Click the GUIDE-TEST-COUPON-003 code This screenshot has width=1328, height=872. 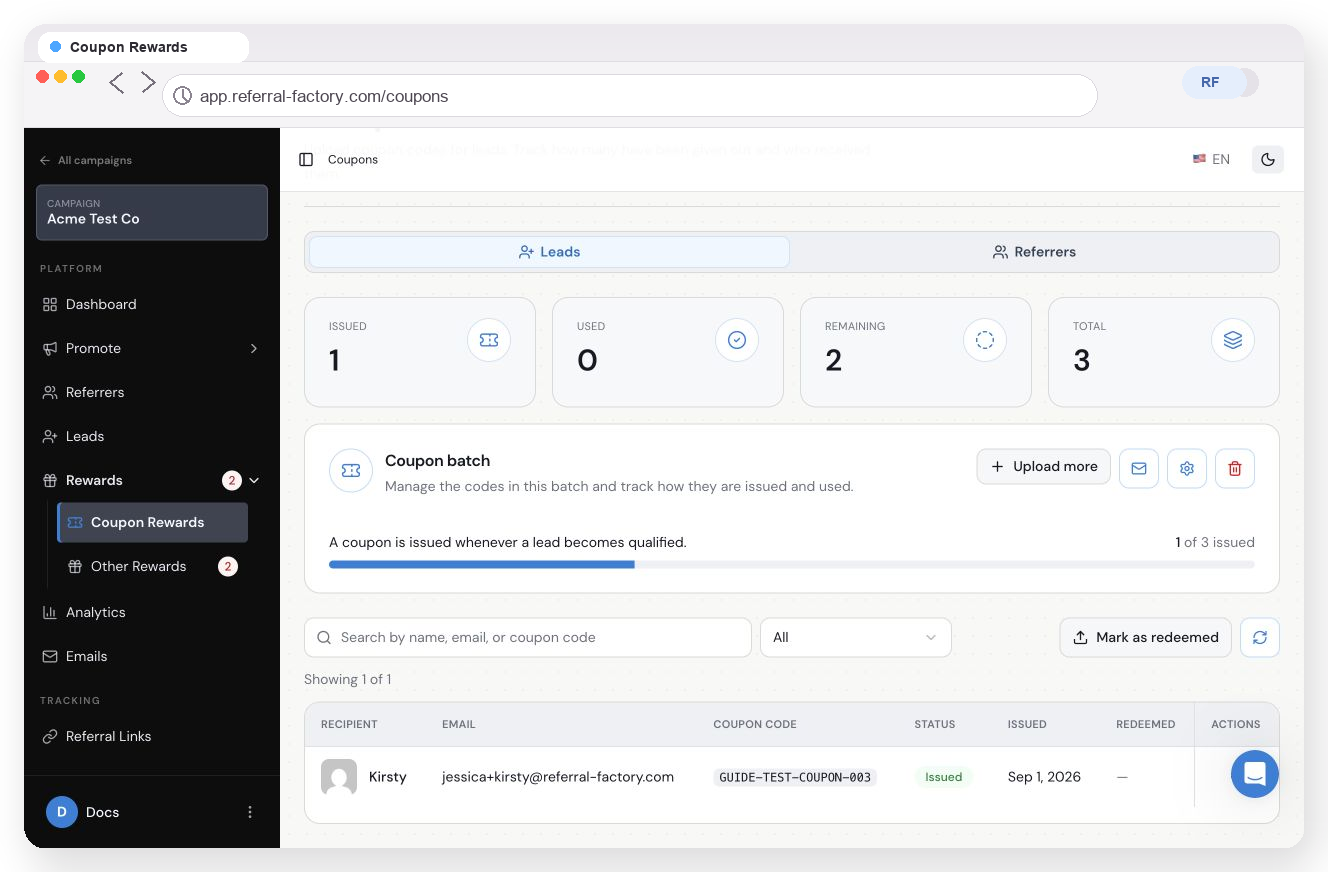coord(795,777)
